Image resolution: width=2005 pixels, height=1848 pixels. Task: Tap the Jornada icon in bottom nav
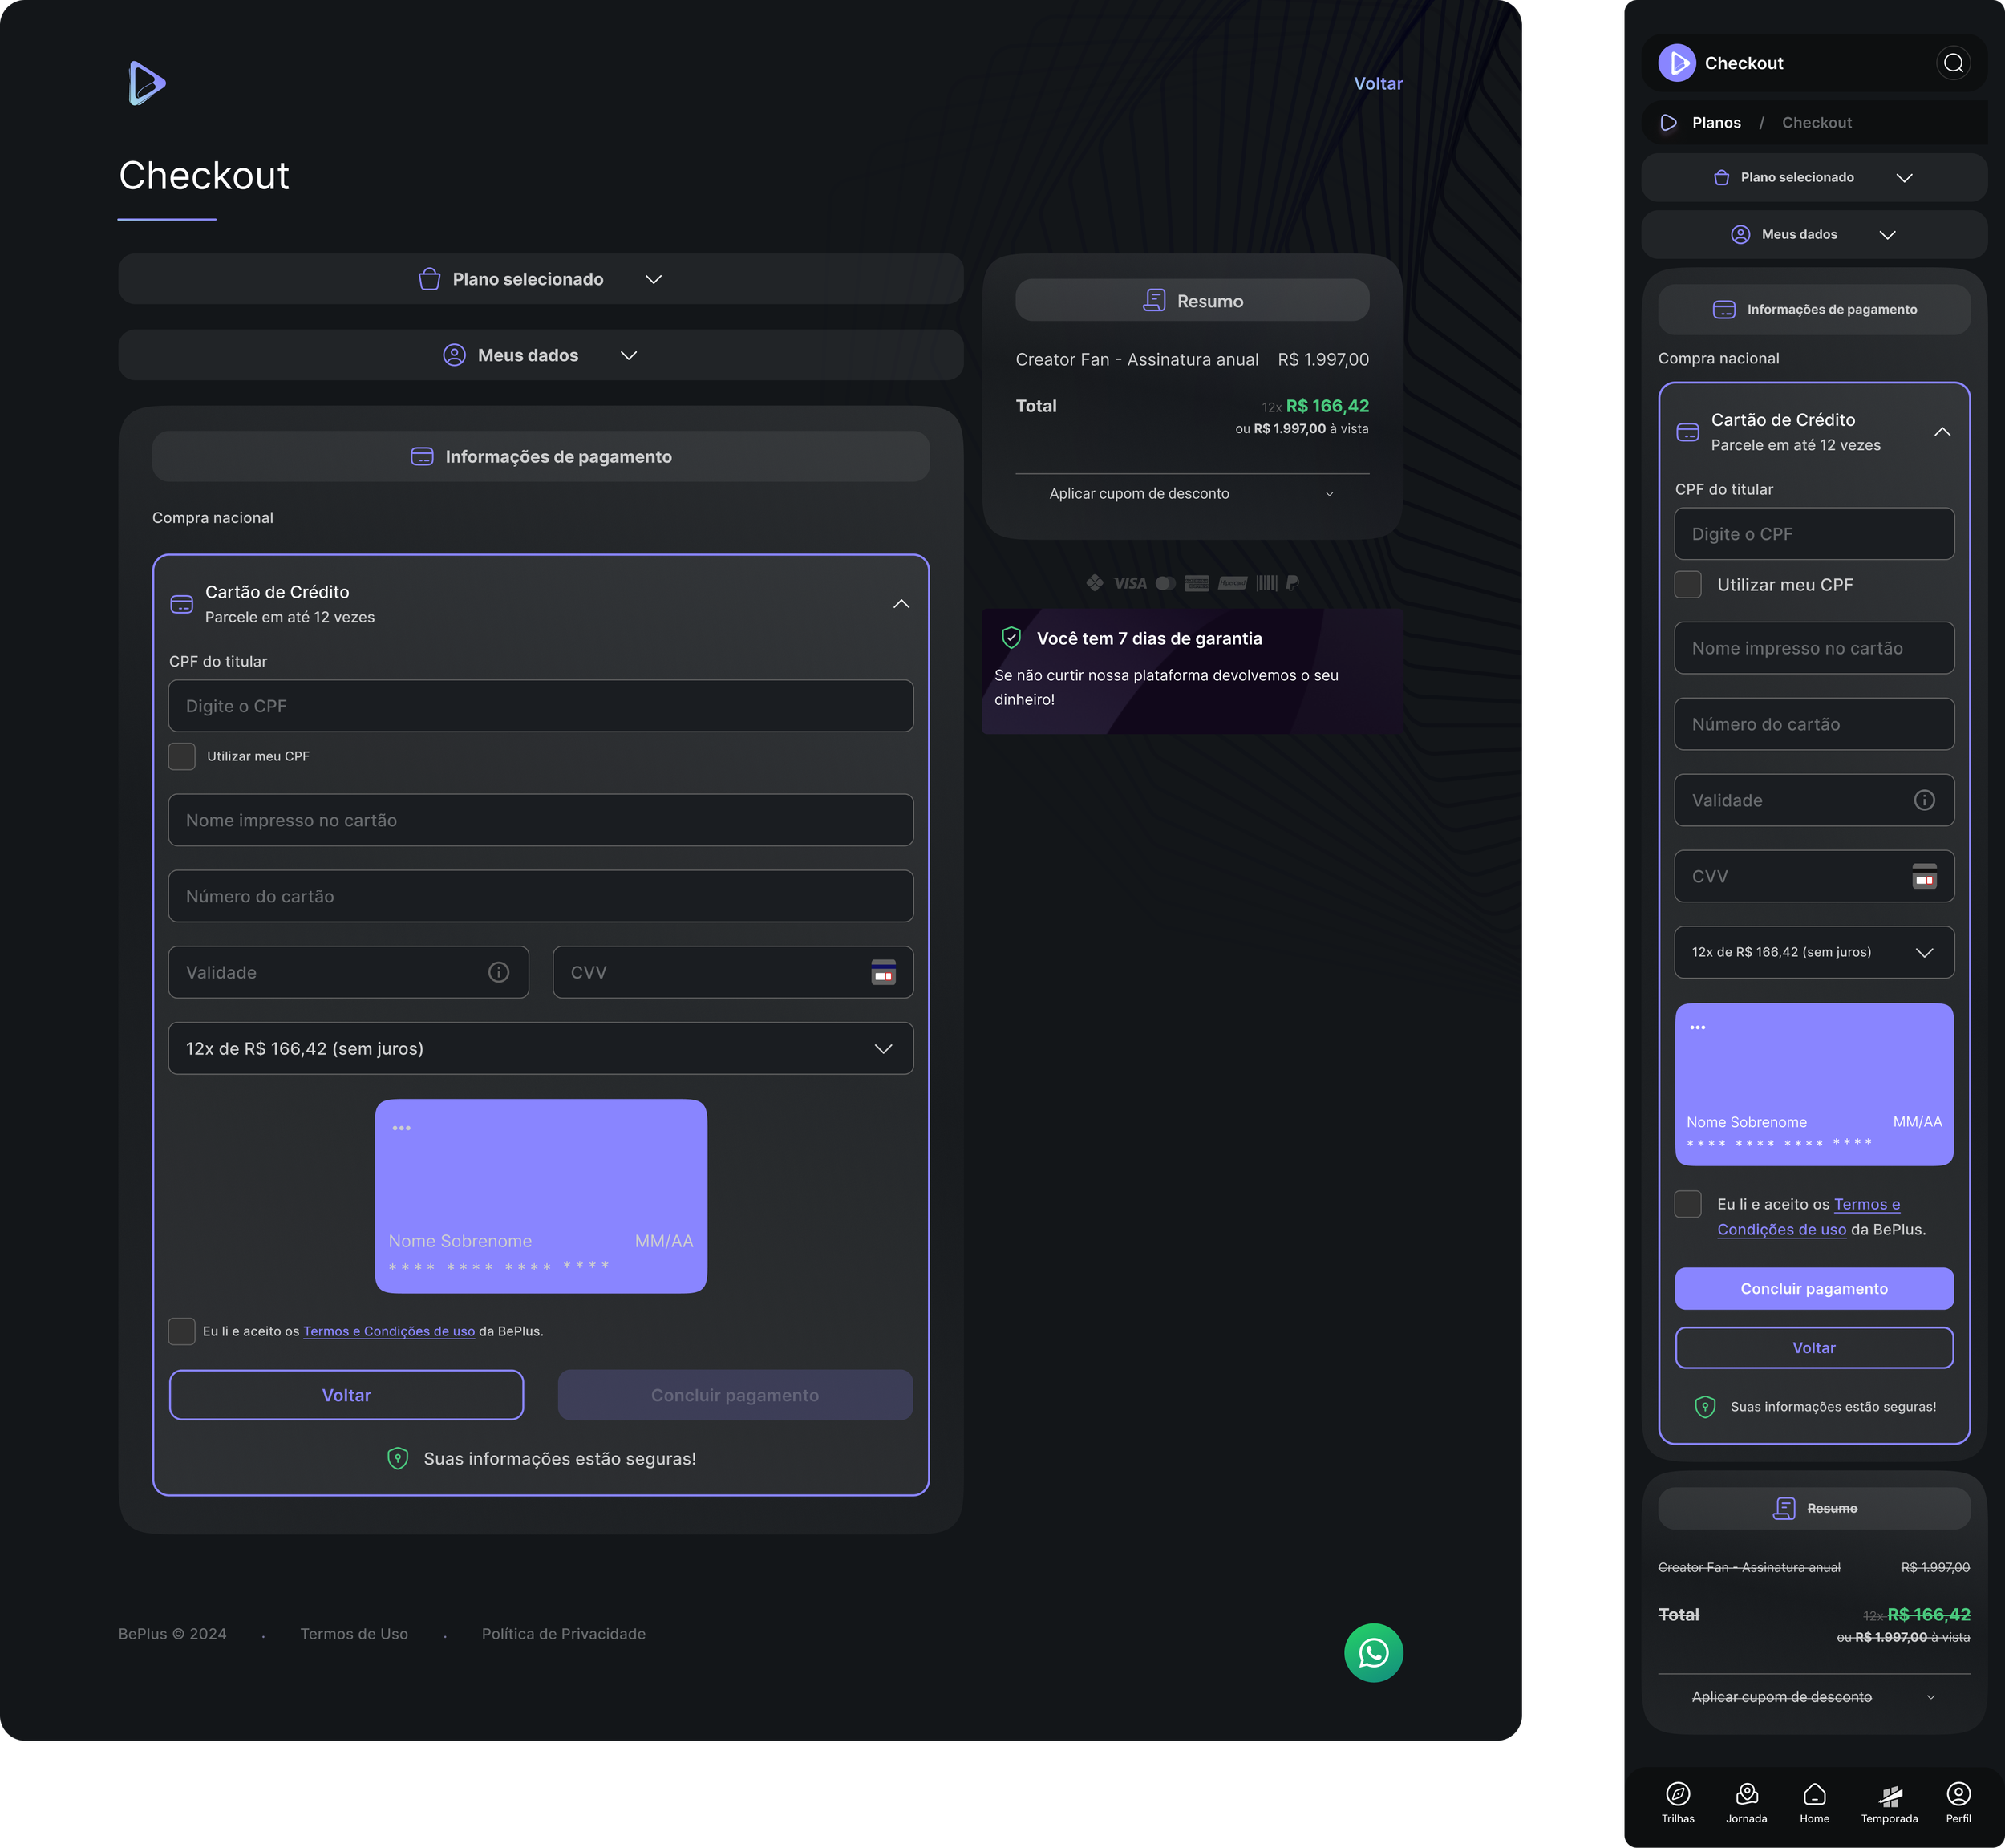coord(1746,1794)
